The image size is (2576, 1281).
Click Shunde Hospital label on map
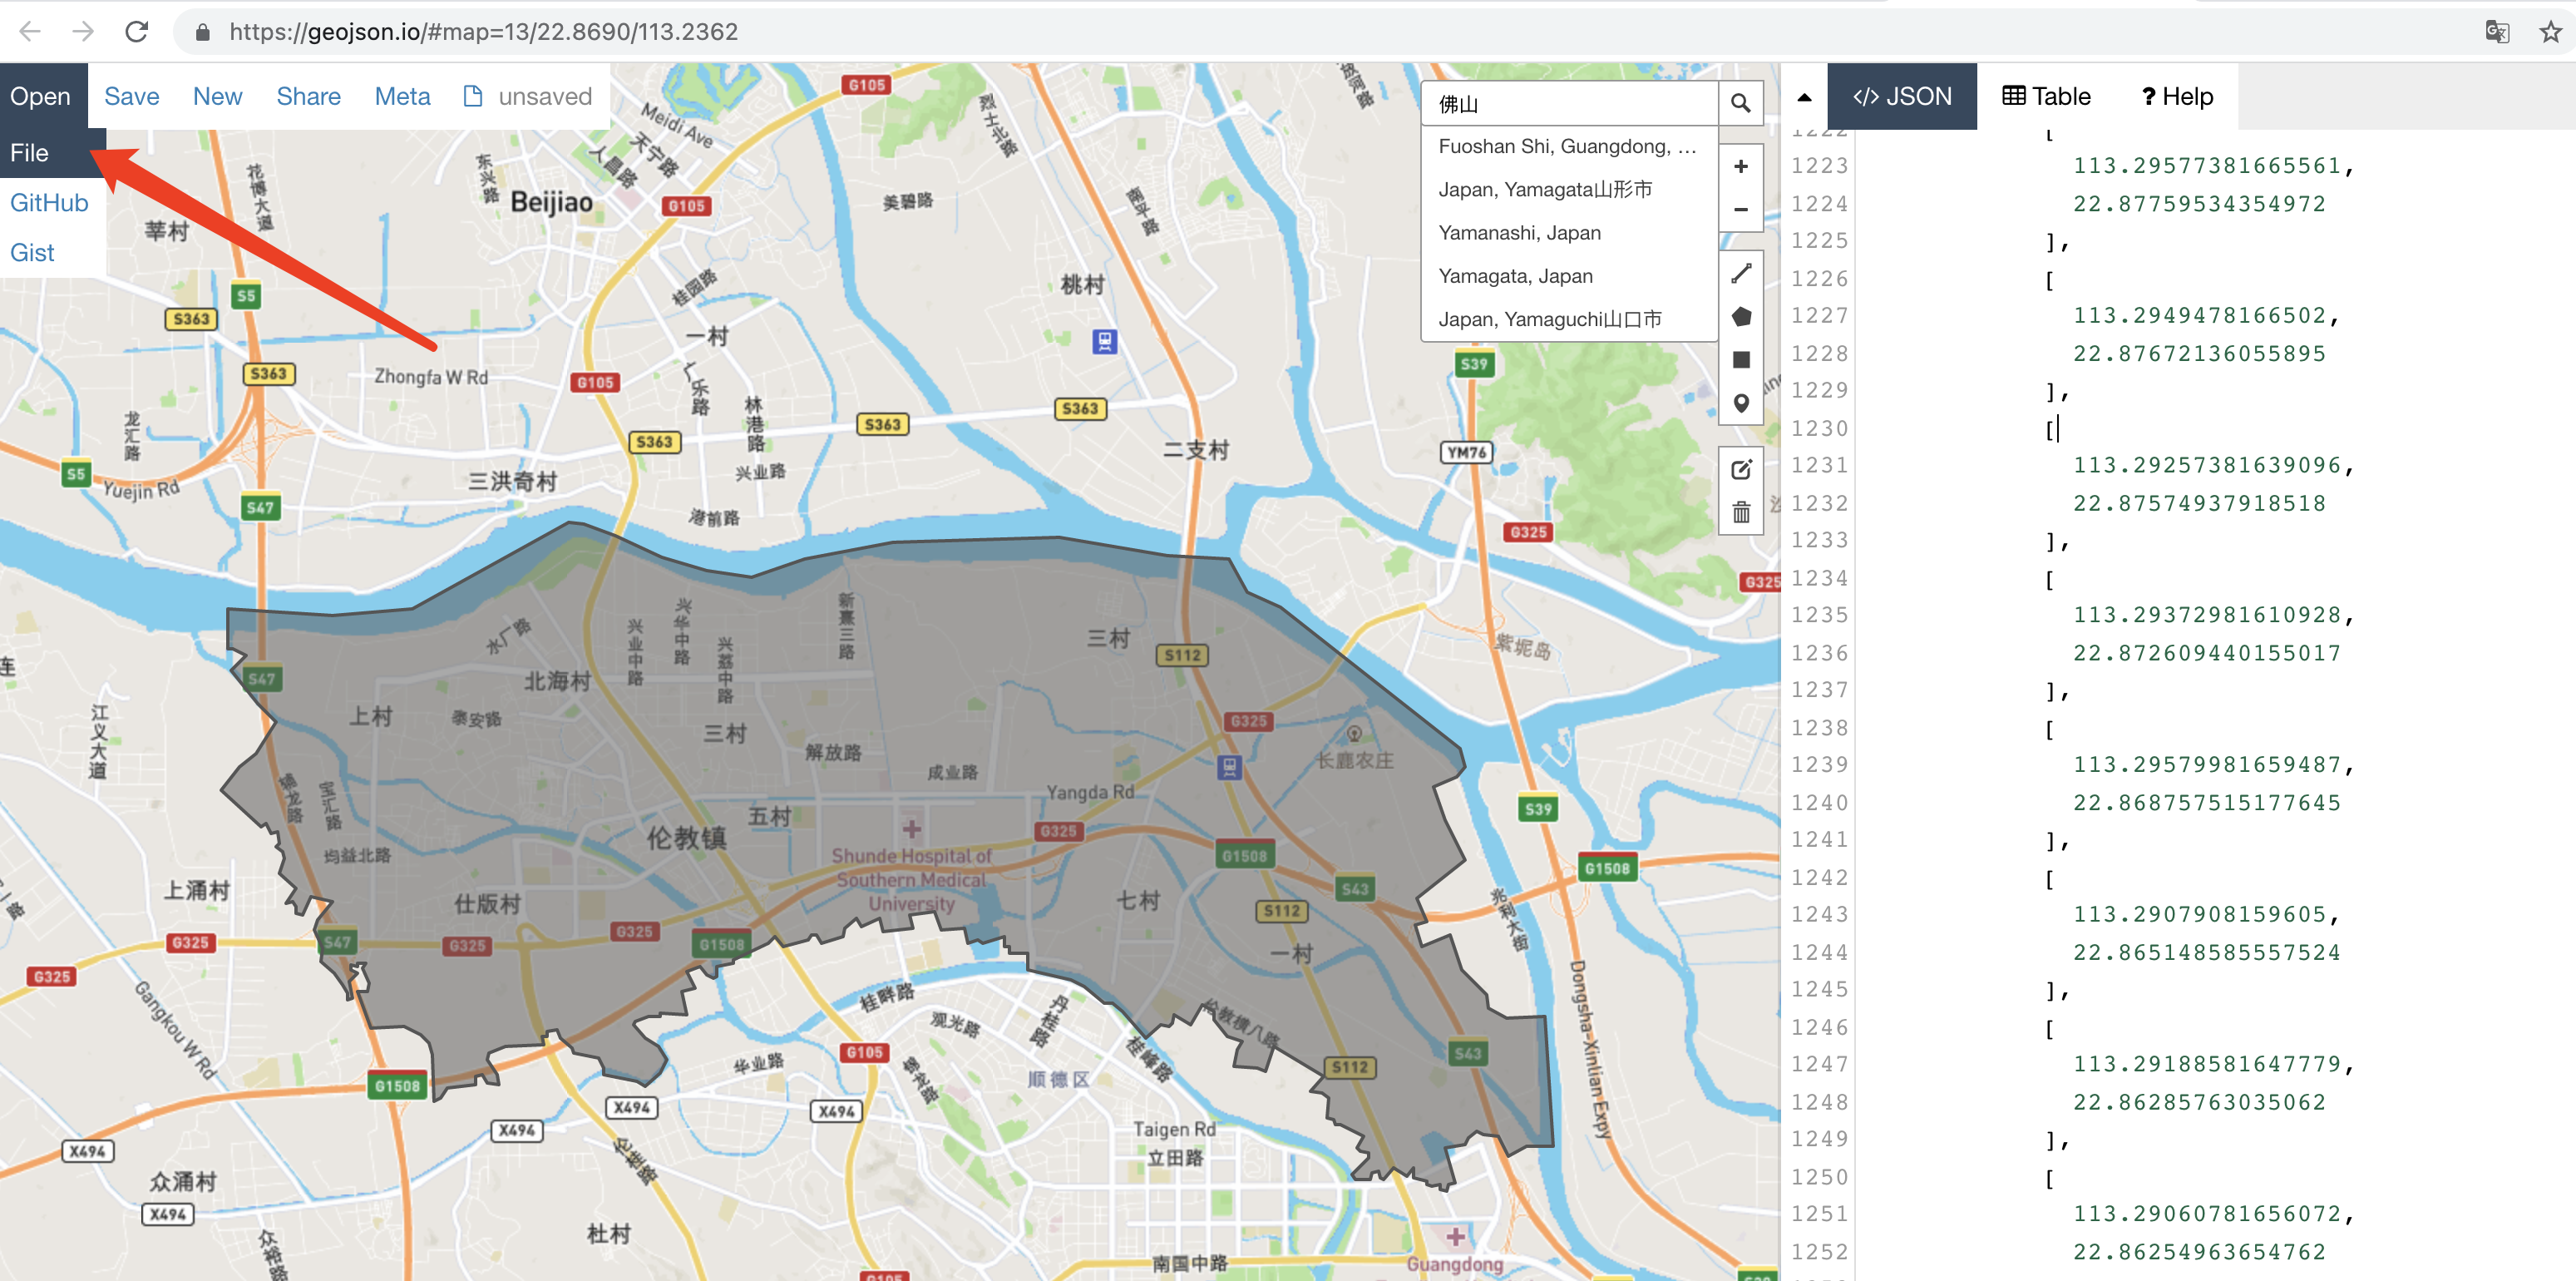[x=911, y=880]
